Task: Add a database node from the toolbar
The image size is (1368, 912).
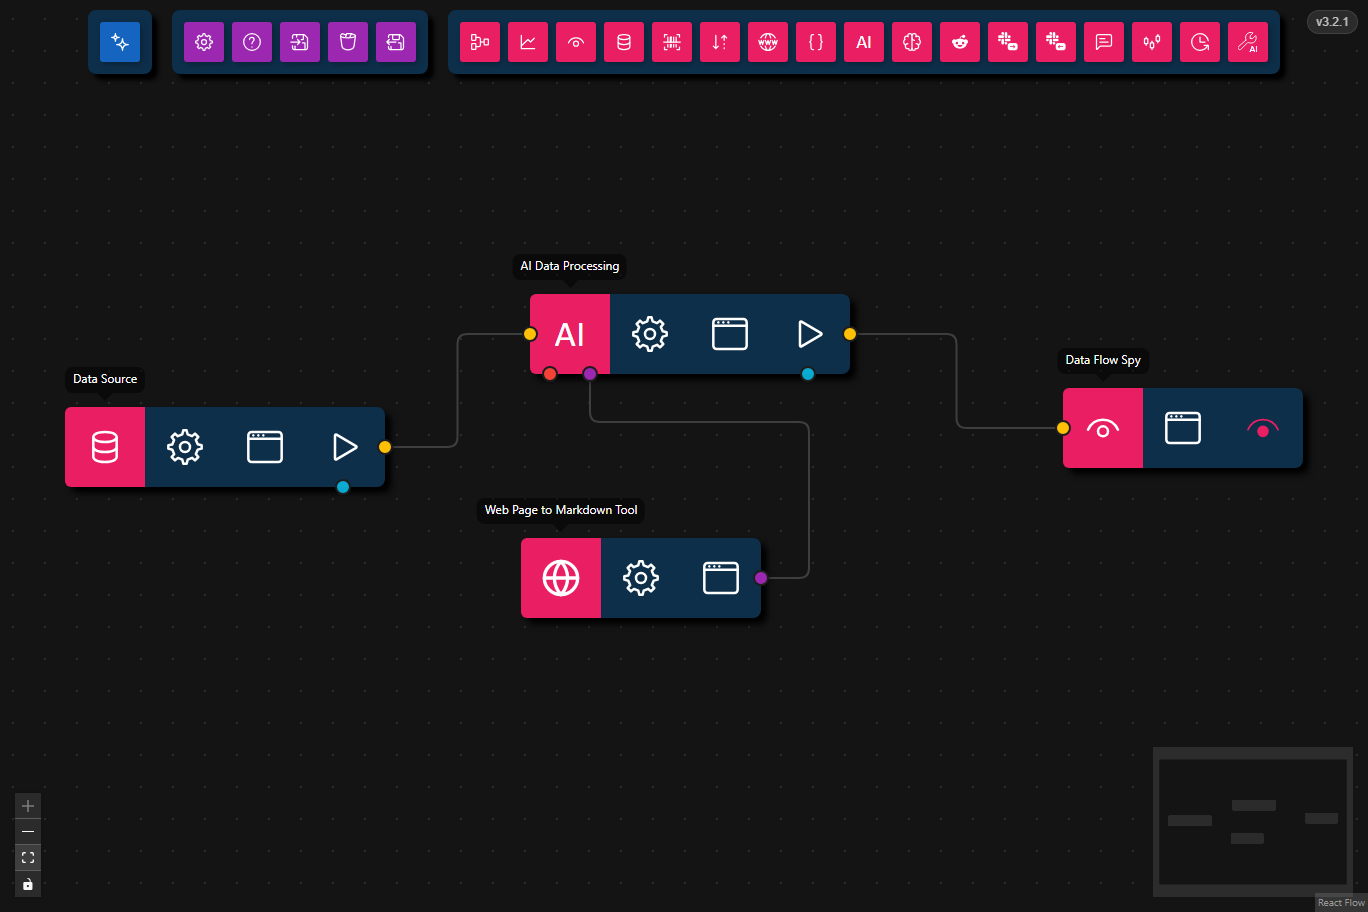Action: pyautogui.click(x=624, y=42)
